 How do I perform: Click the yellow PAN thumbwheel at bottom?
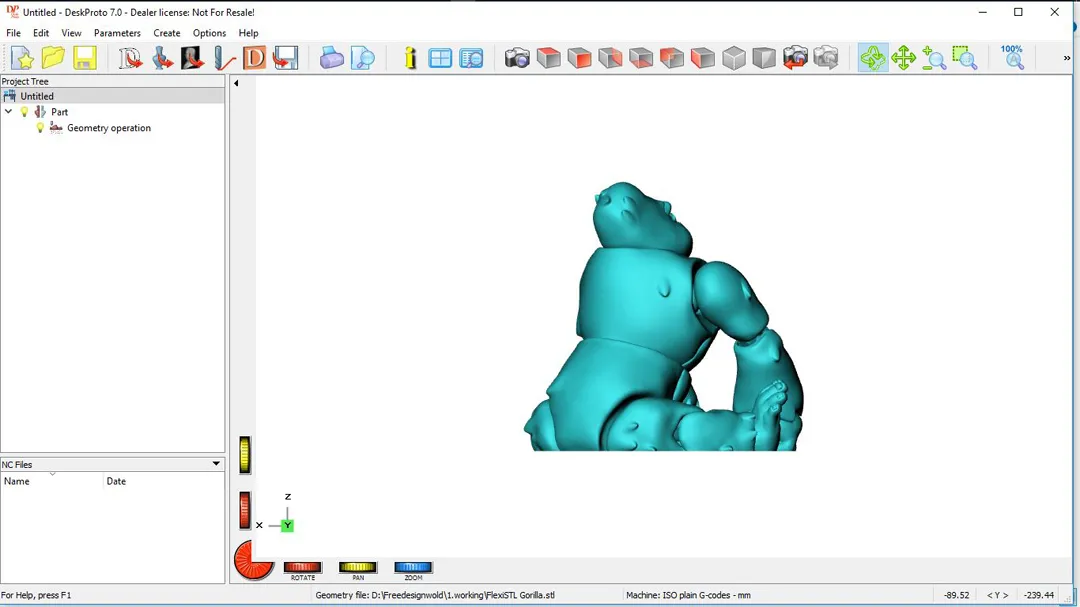357,567
